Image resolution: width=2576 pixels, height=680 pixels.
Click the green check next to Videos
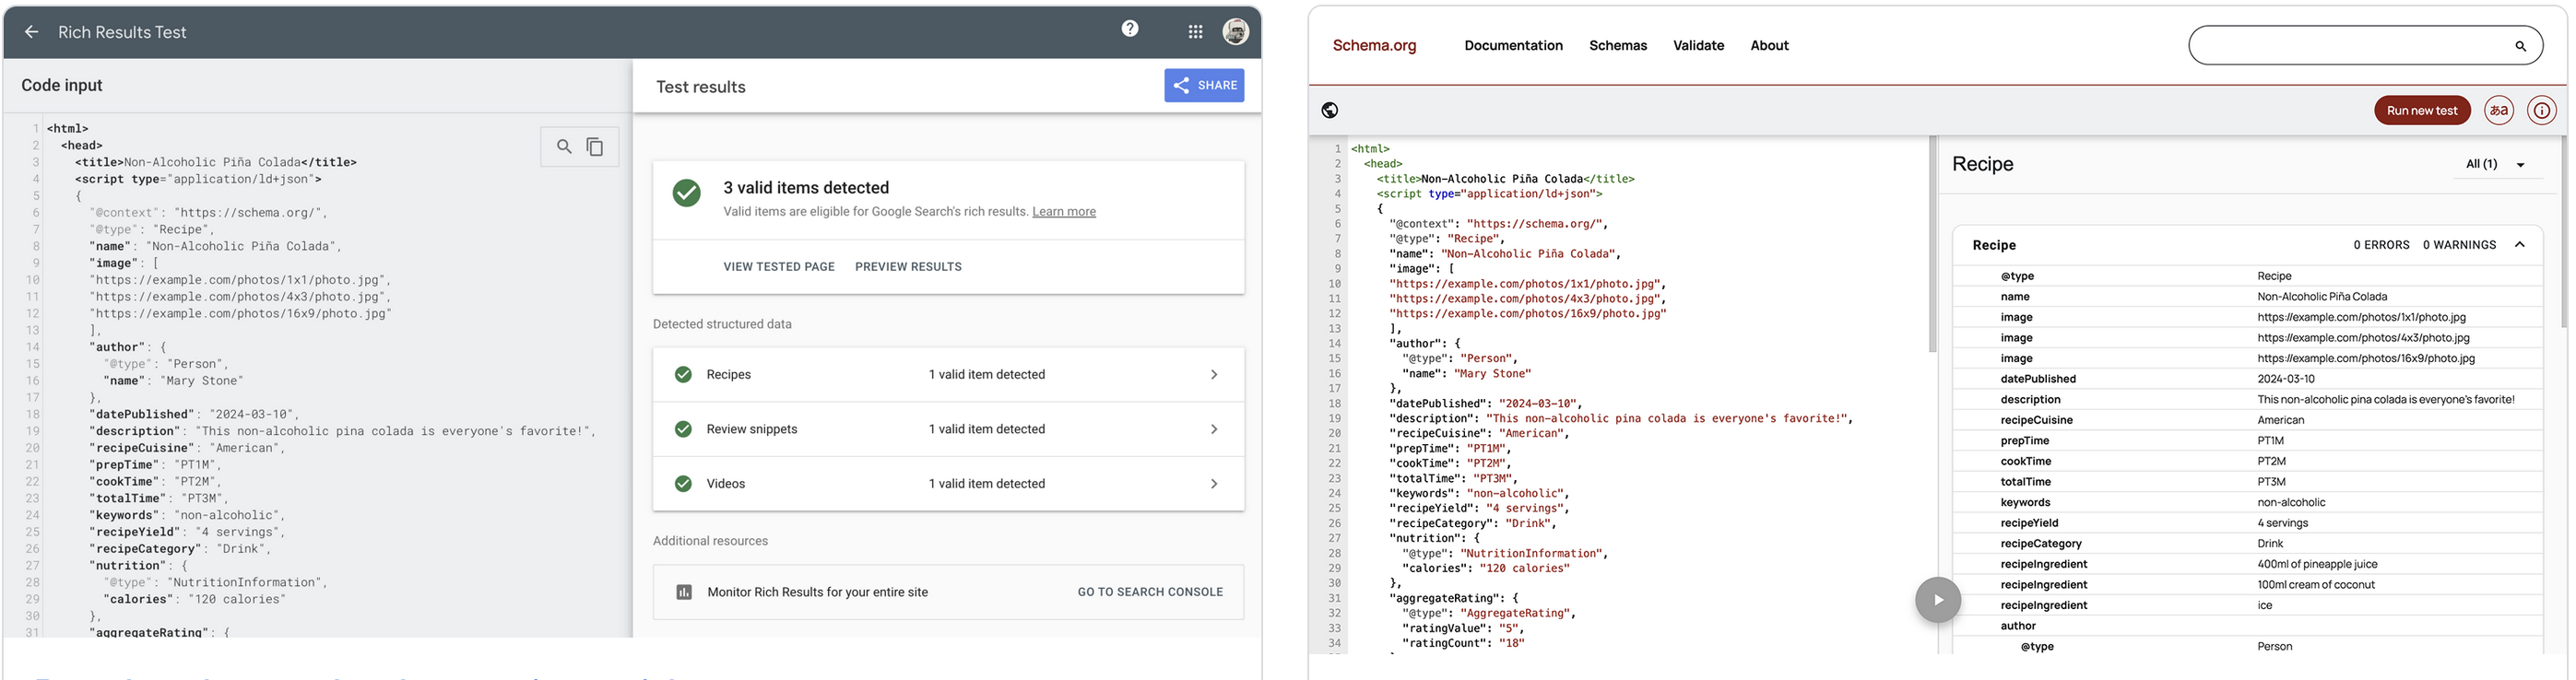coord(683,484)
